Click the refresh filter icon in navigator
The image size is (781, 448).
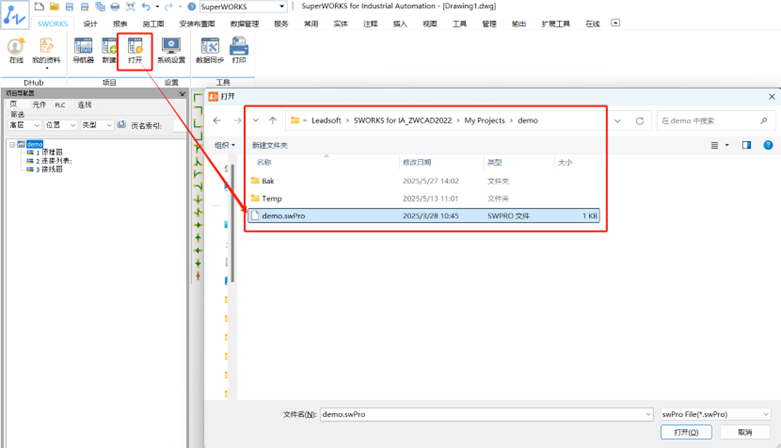(122, 125)
